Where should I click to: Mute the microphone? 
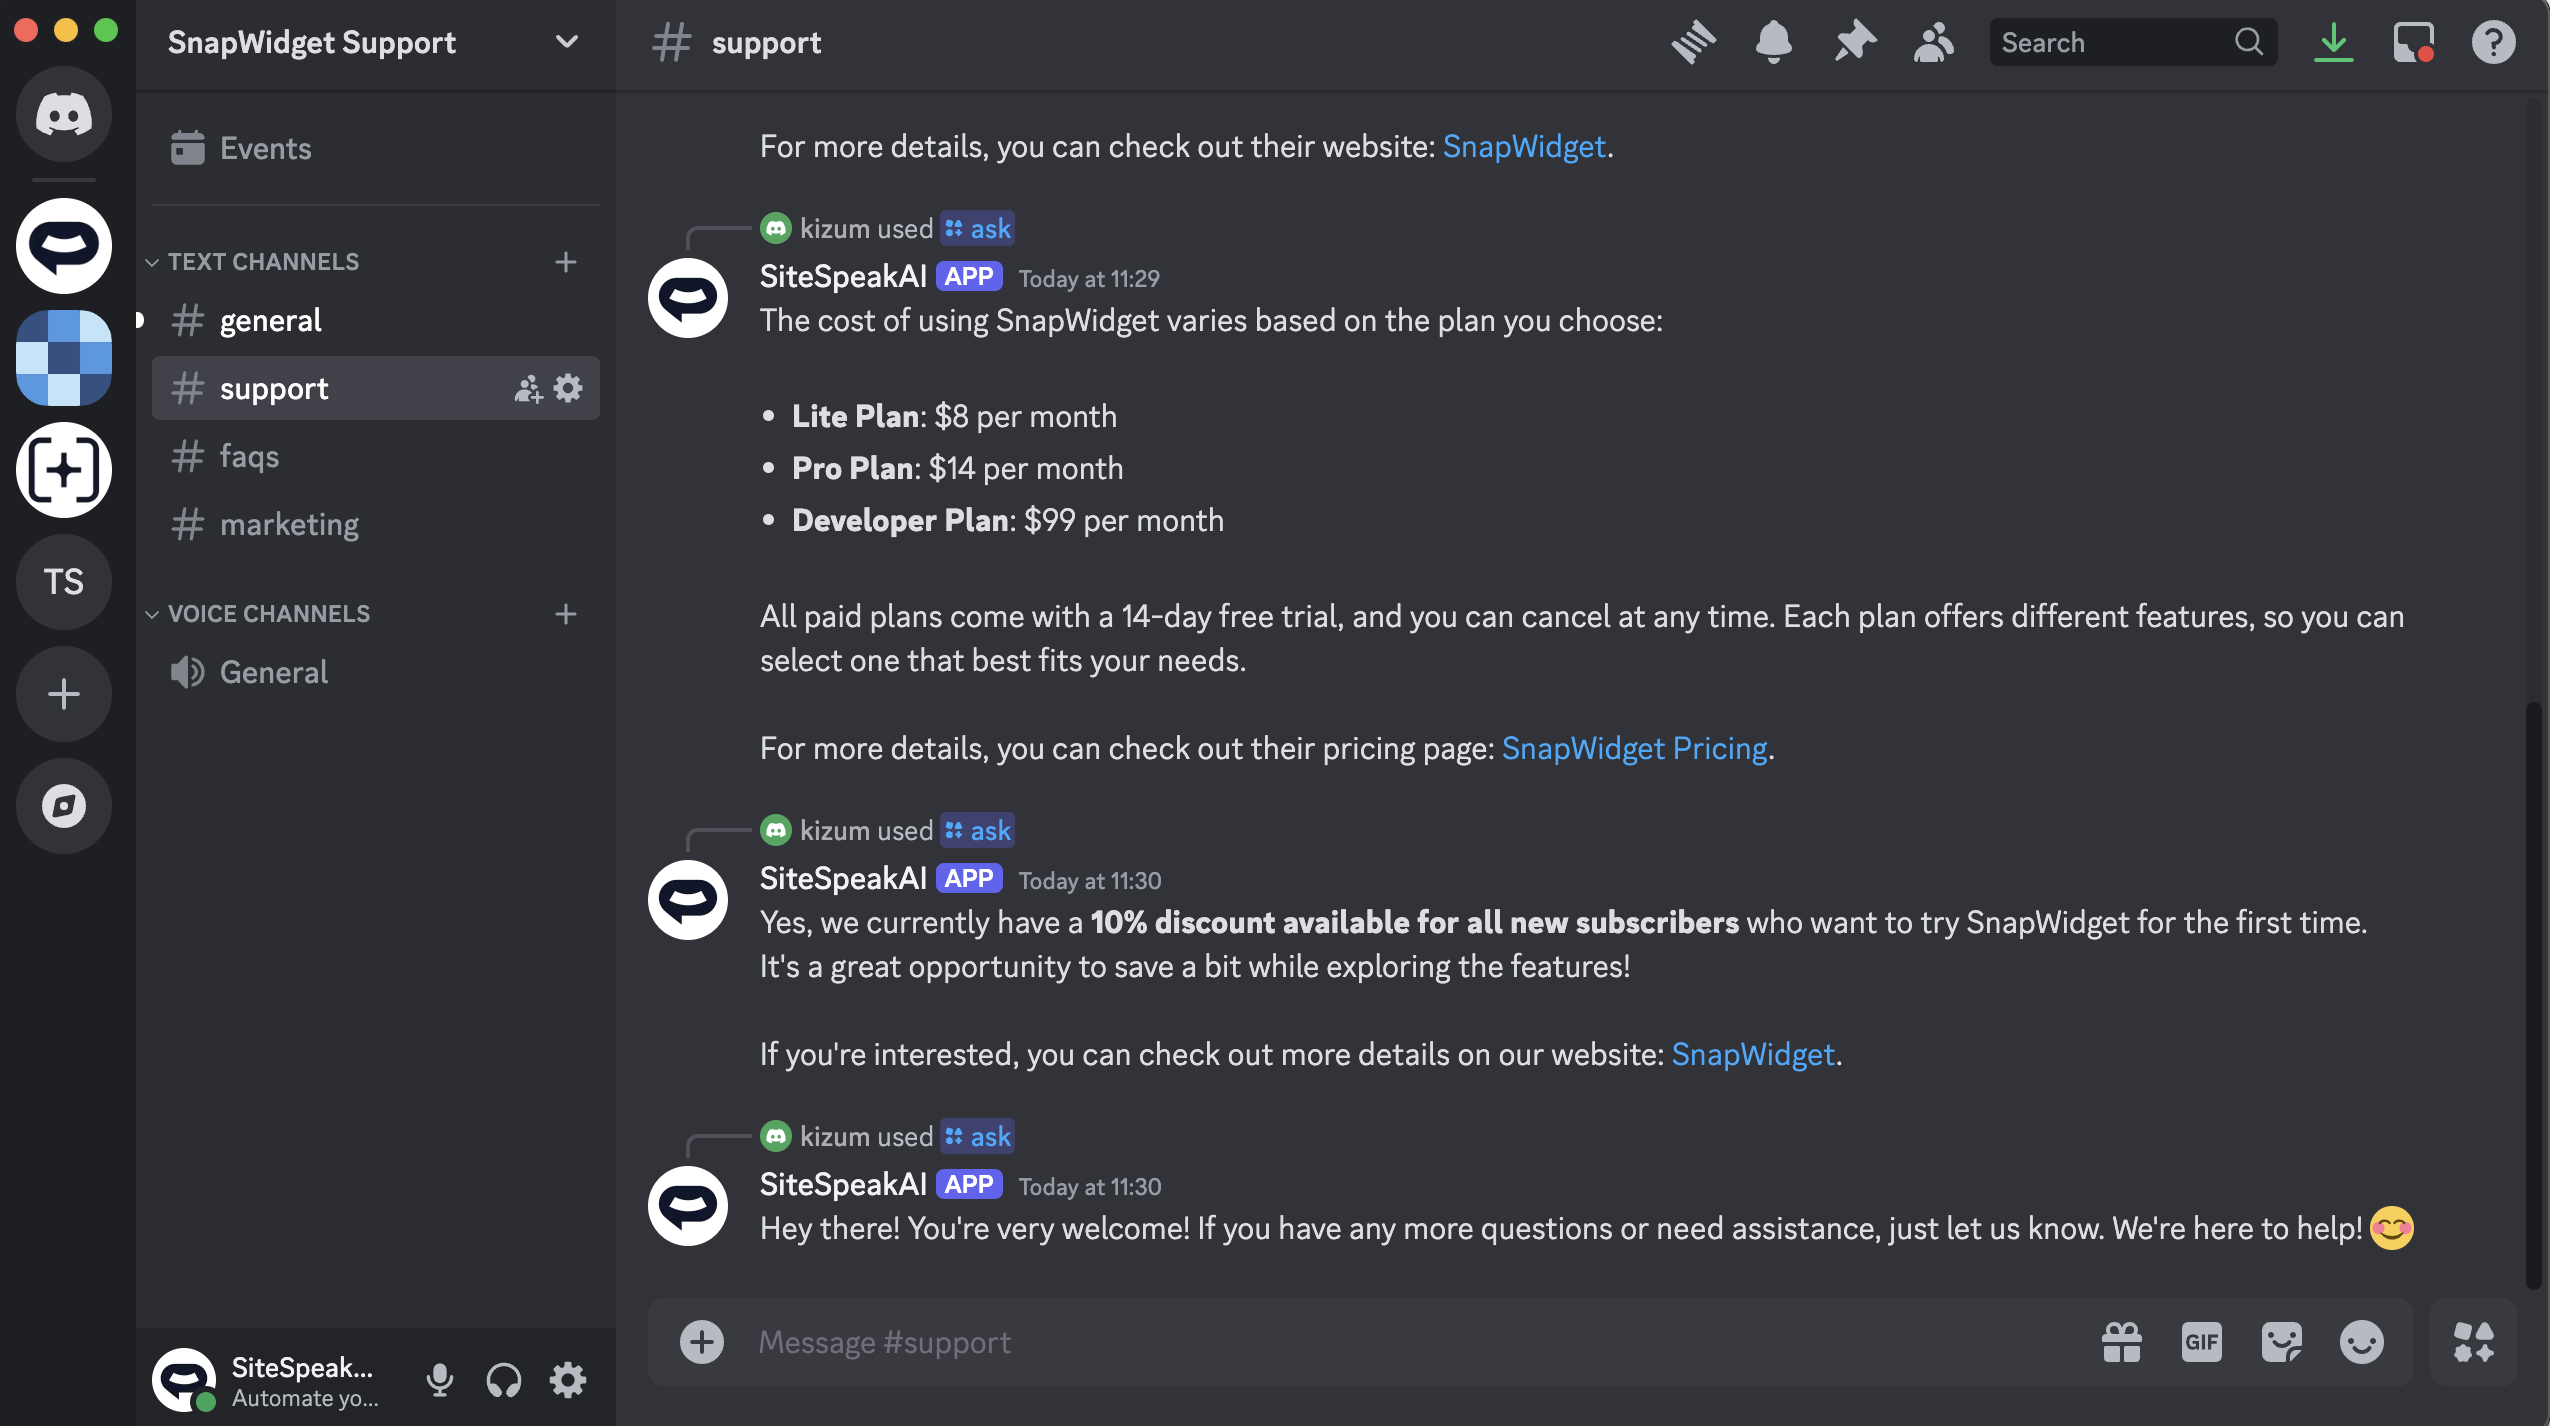coord(439,1380)
